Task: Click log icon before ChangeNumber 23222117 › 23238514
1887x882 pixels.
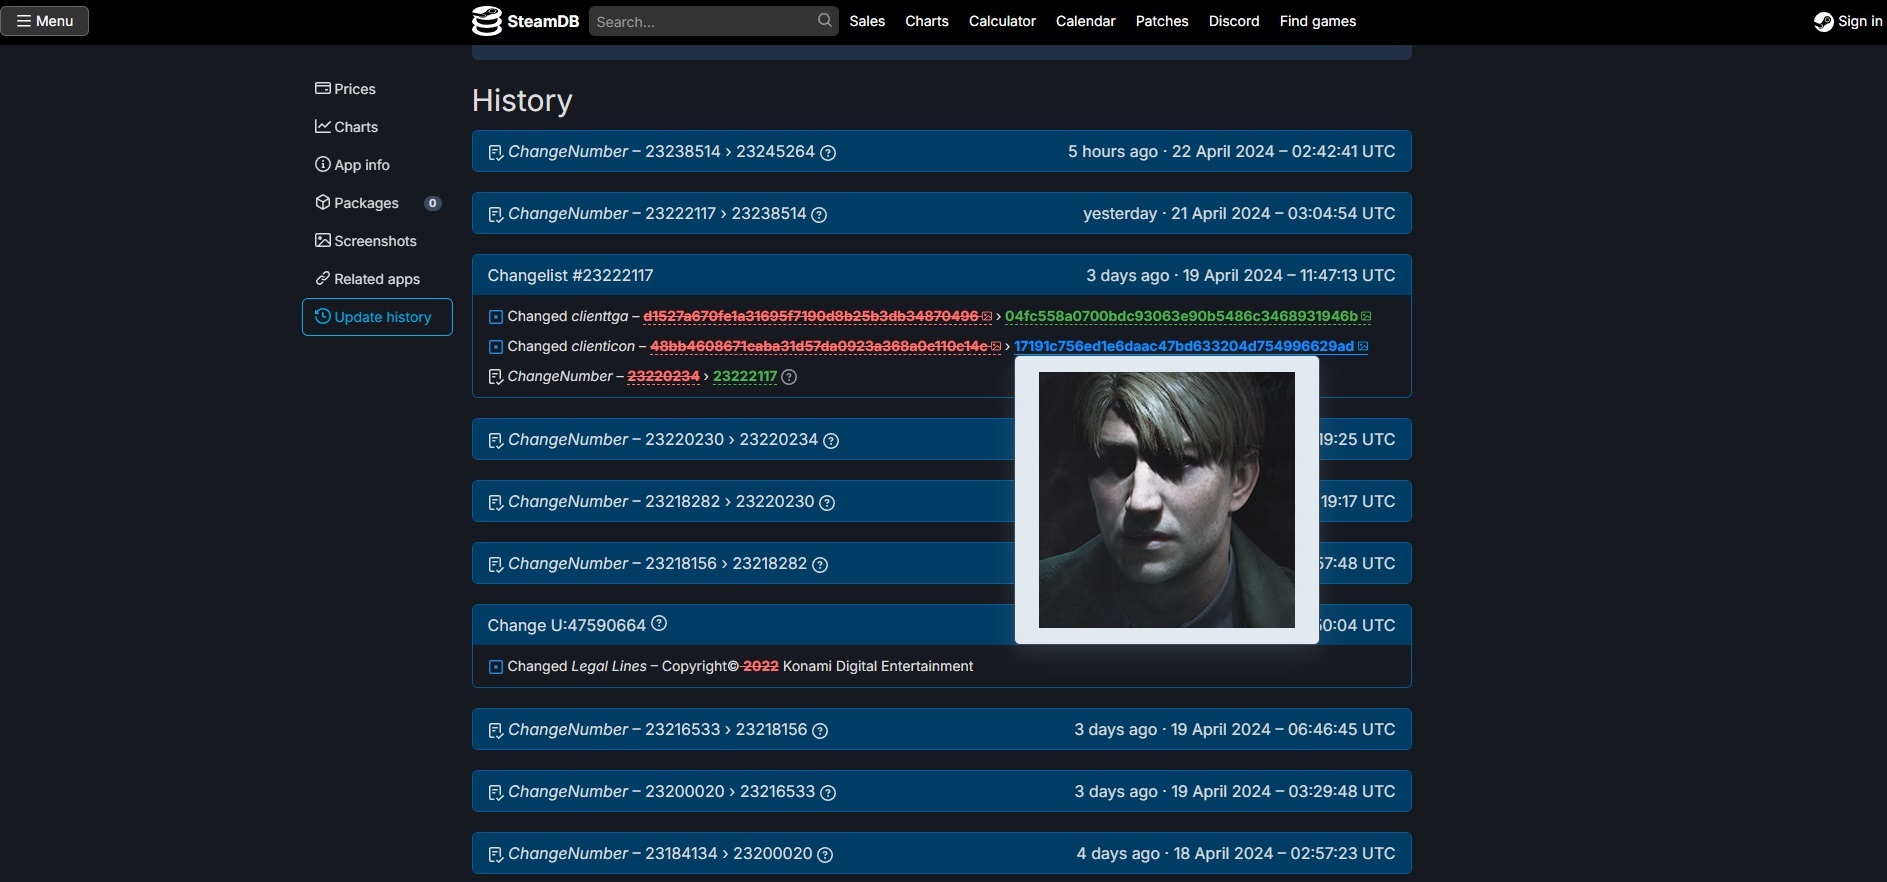Action: (x=495, y=215)
